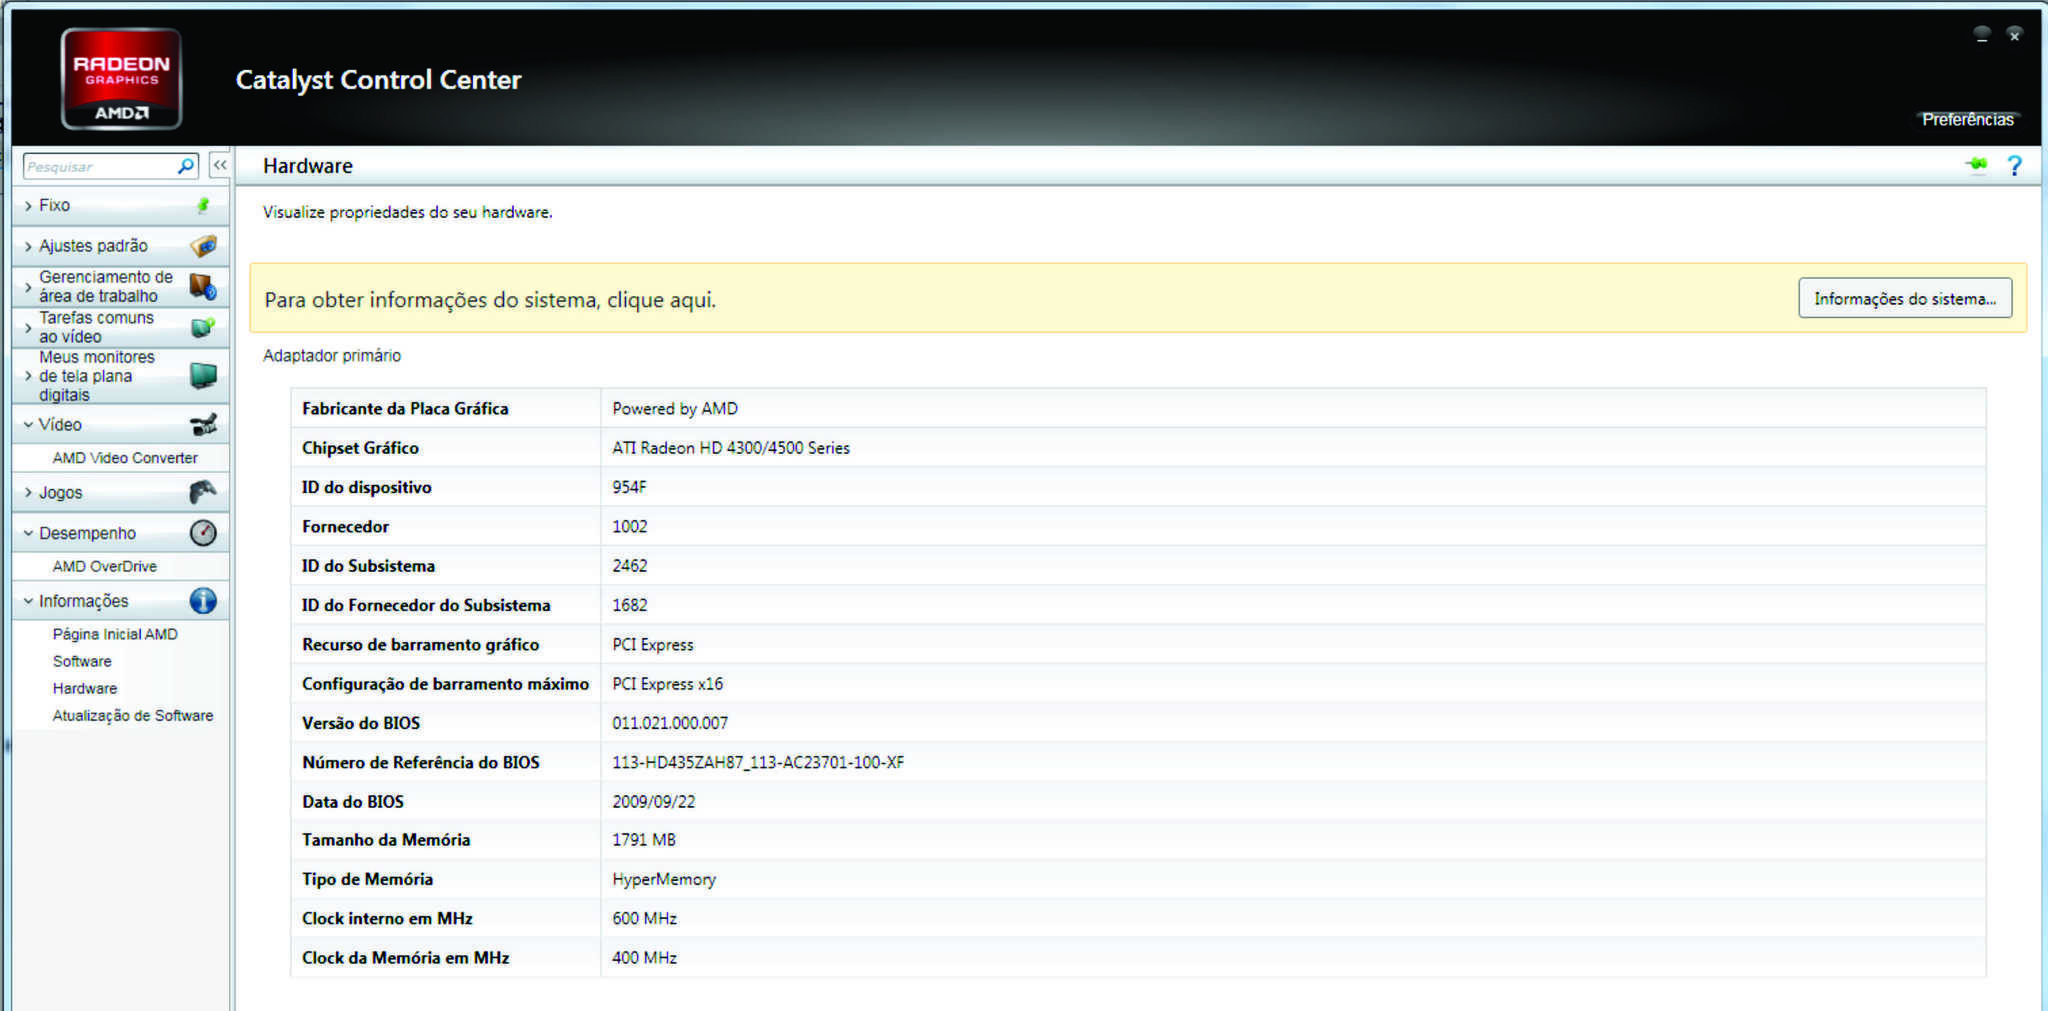Image resolution: width=2048 pixels, height=1011 pixels.
Task: Click the green pin icon in Hardware header
Action: coord(1976,165)
